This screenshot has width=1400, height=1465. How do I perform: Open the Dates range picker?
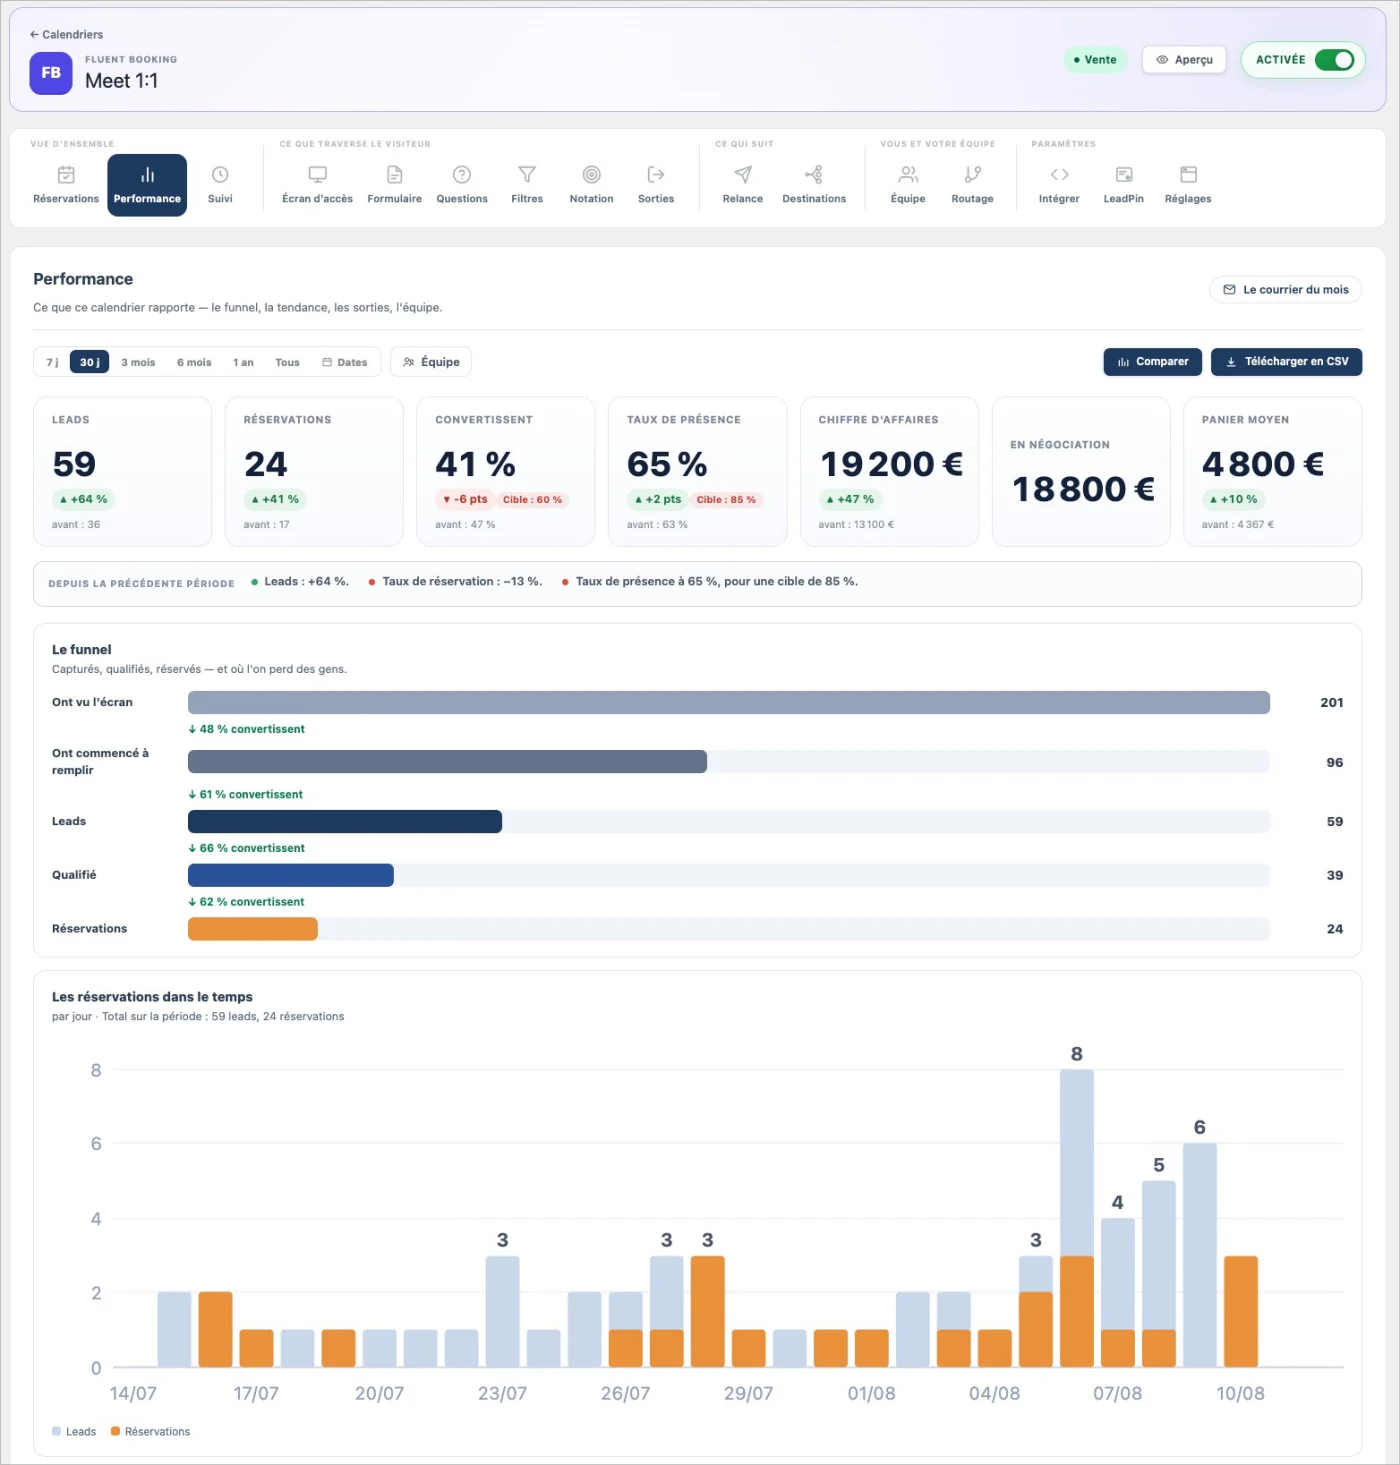pos(345,362)
